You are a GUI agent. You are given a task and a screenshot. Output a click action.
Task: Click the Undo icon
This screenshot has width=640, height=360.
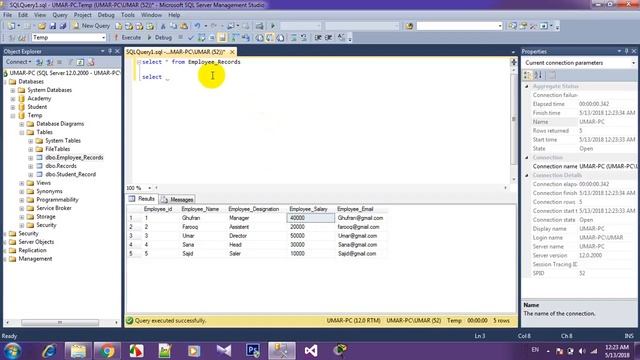point(198,26)
